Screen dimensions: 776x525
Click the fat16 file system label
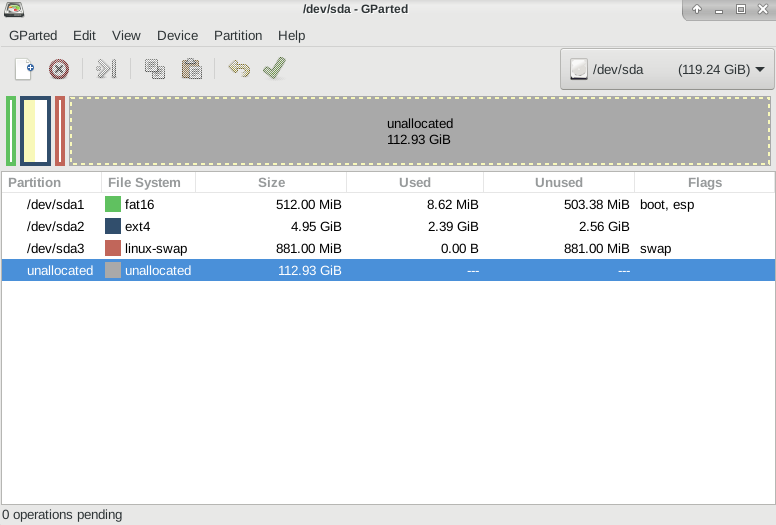click(140, 204)
